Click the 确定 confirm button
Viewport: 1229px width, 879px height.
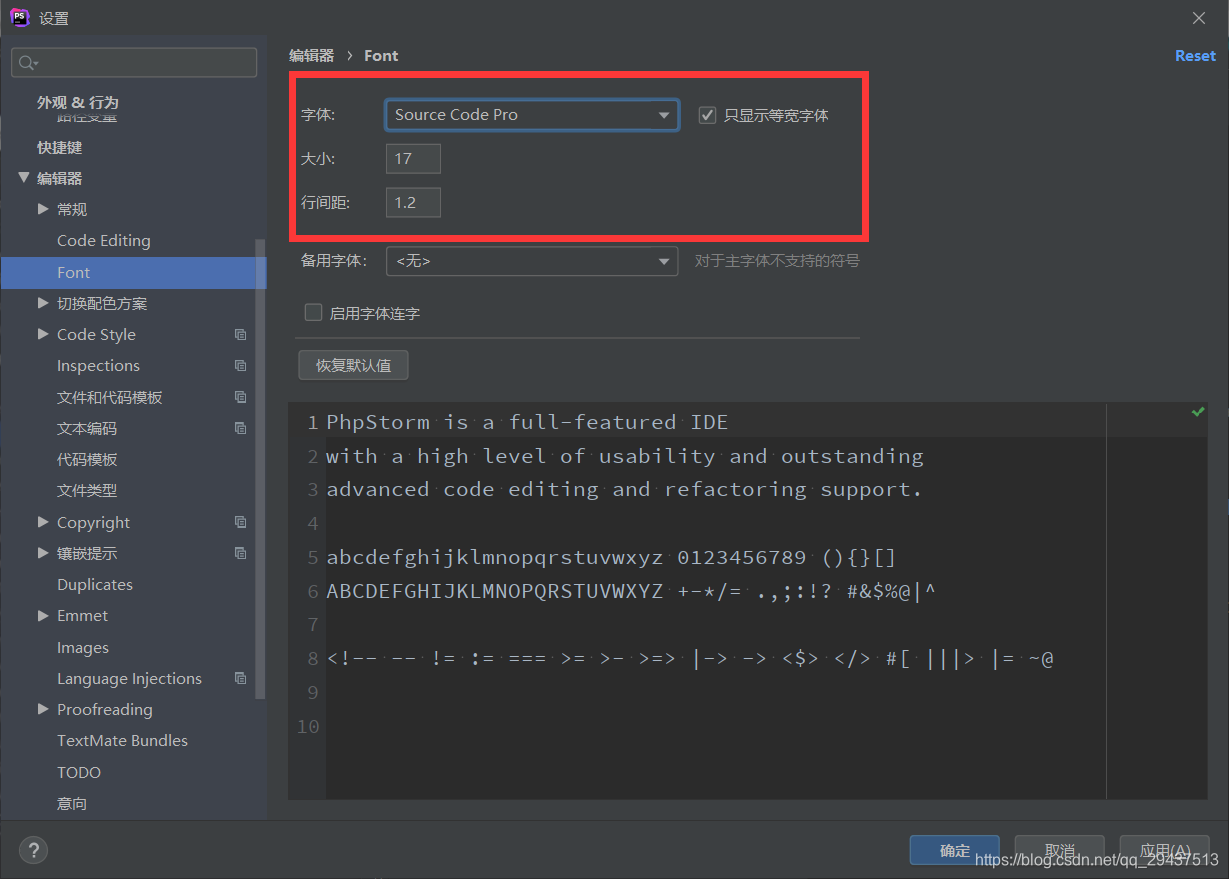[955, 851]
